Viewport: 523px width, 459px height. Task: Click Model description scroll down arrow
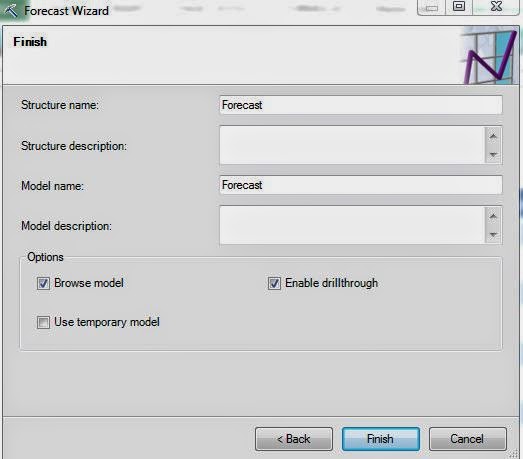coord(493,235)
